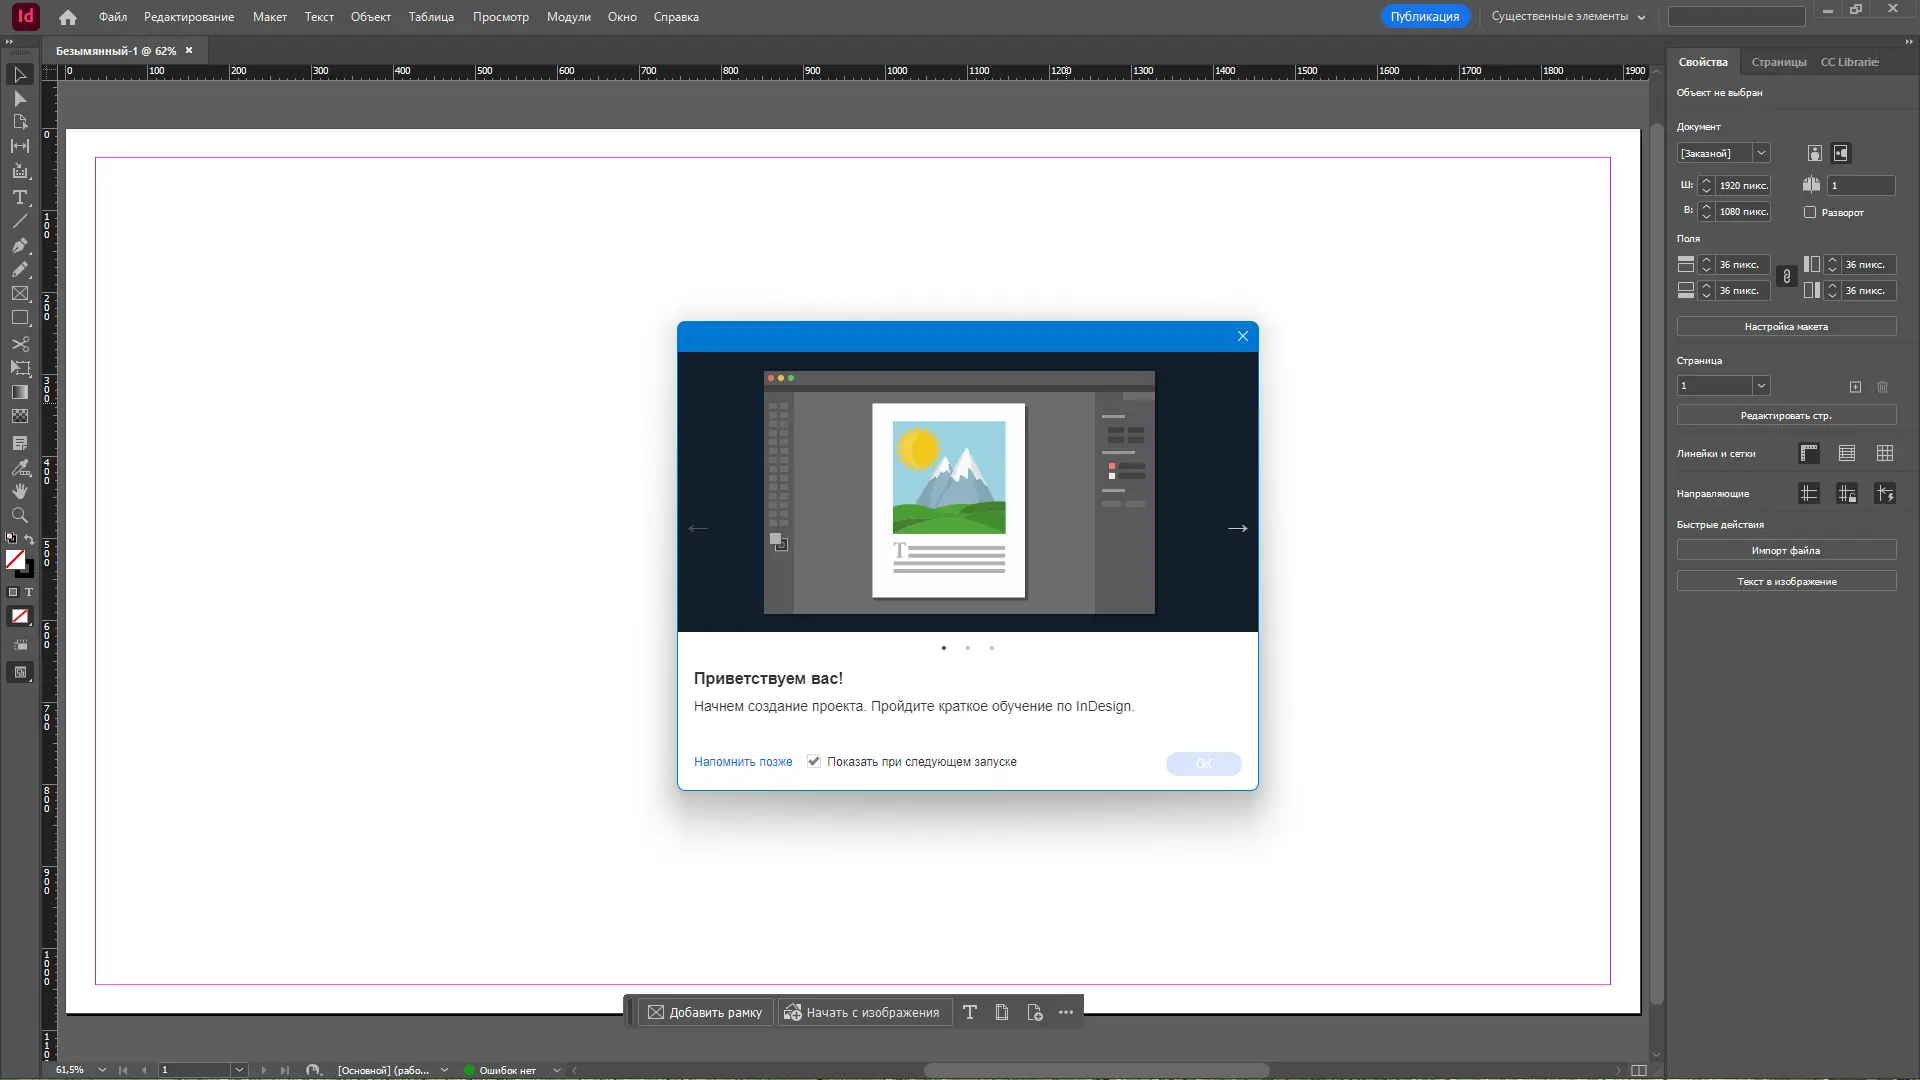1920x1080 pixels.
Task: Switch to the 'Страницы' tab
Action: point(1779,61)
